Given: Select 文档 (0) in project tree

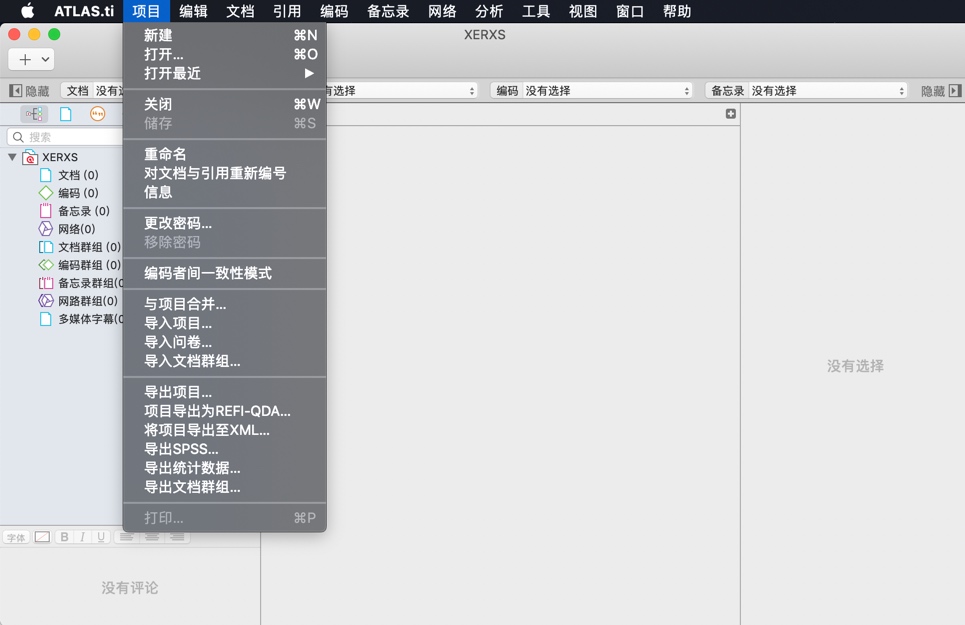Looking at the screenshot, I should pyautogui.click(x=78, y=175).
